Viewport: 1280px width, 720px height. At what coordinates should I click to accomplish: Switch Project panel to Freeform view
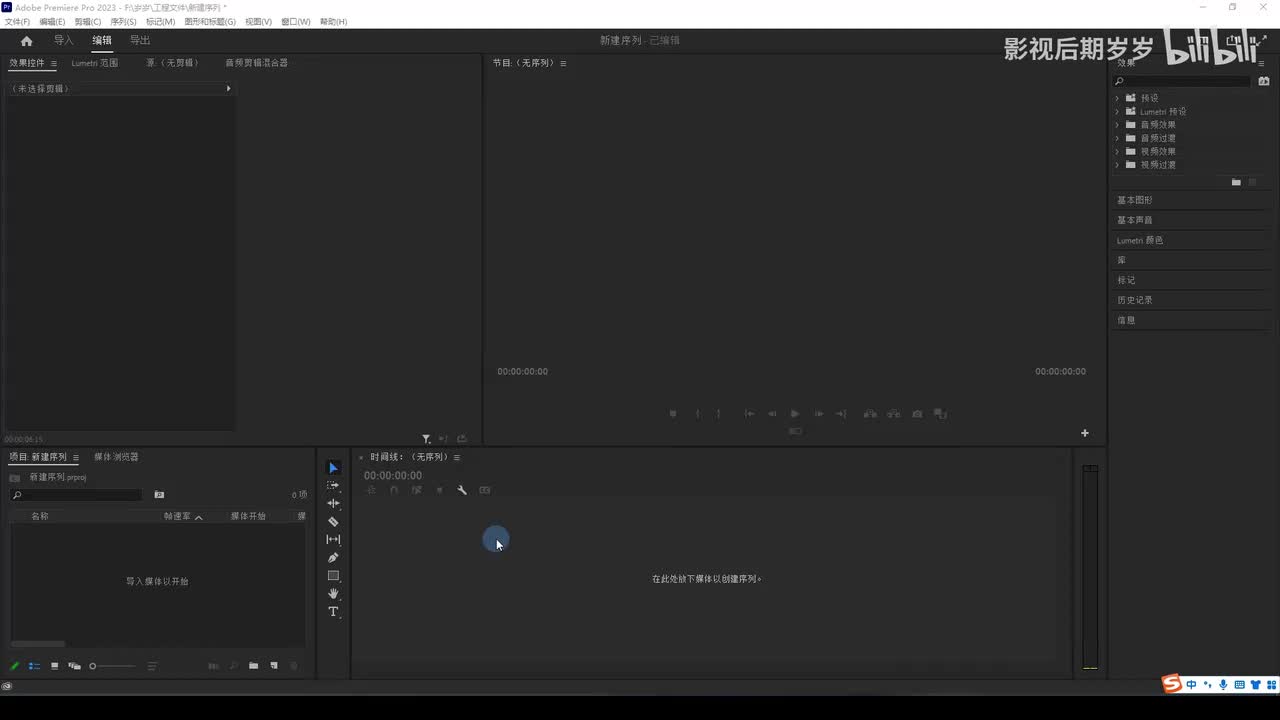coord(74,666)
